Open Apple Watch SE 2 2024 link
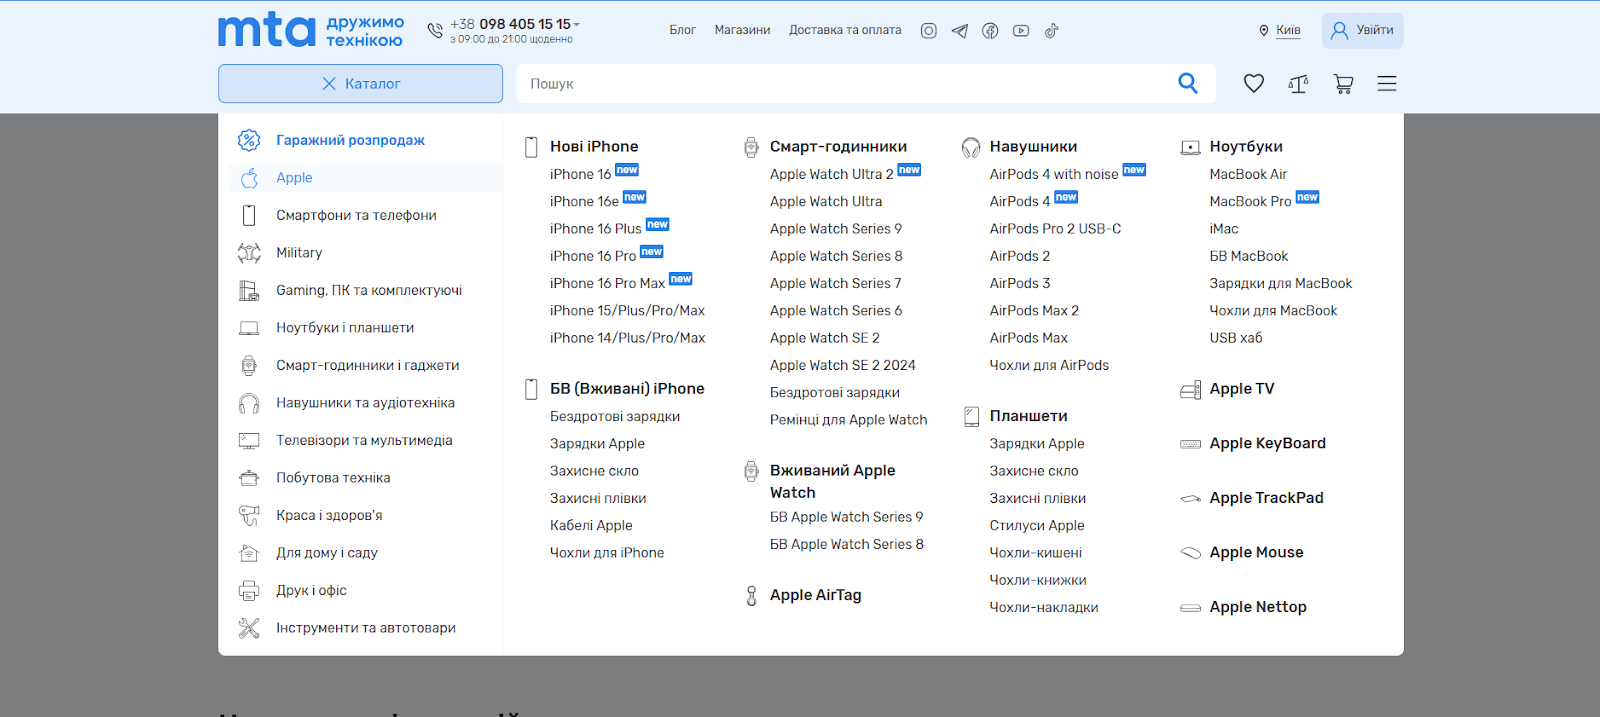Viewport: 1600px width, 717px height. point(843,365)
